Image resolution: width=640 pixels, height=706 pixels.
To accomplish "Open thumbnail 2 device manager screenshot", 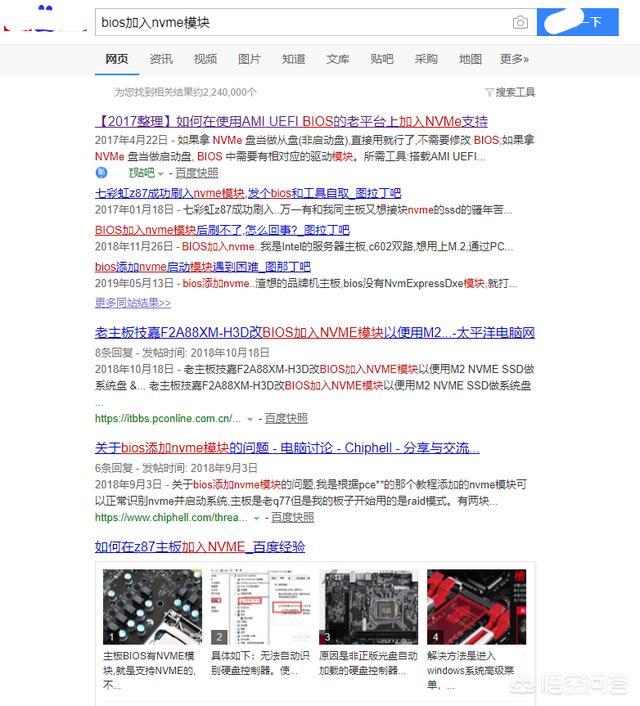I will [x=260, y=606].
